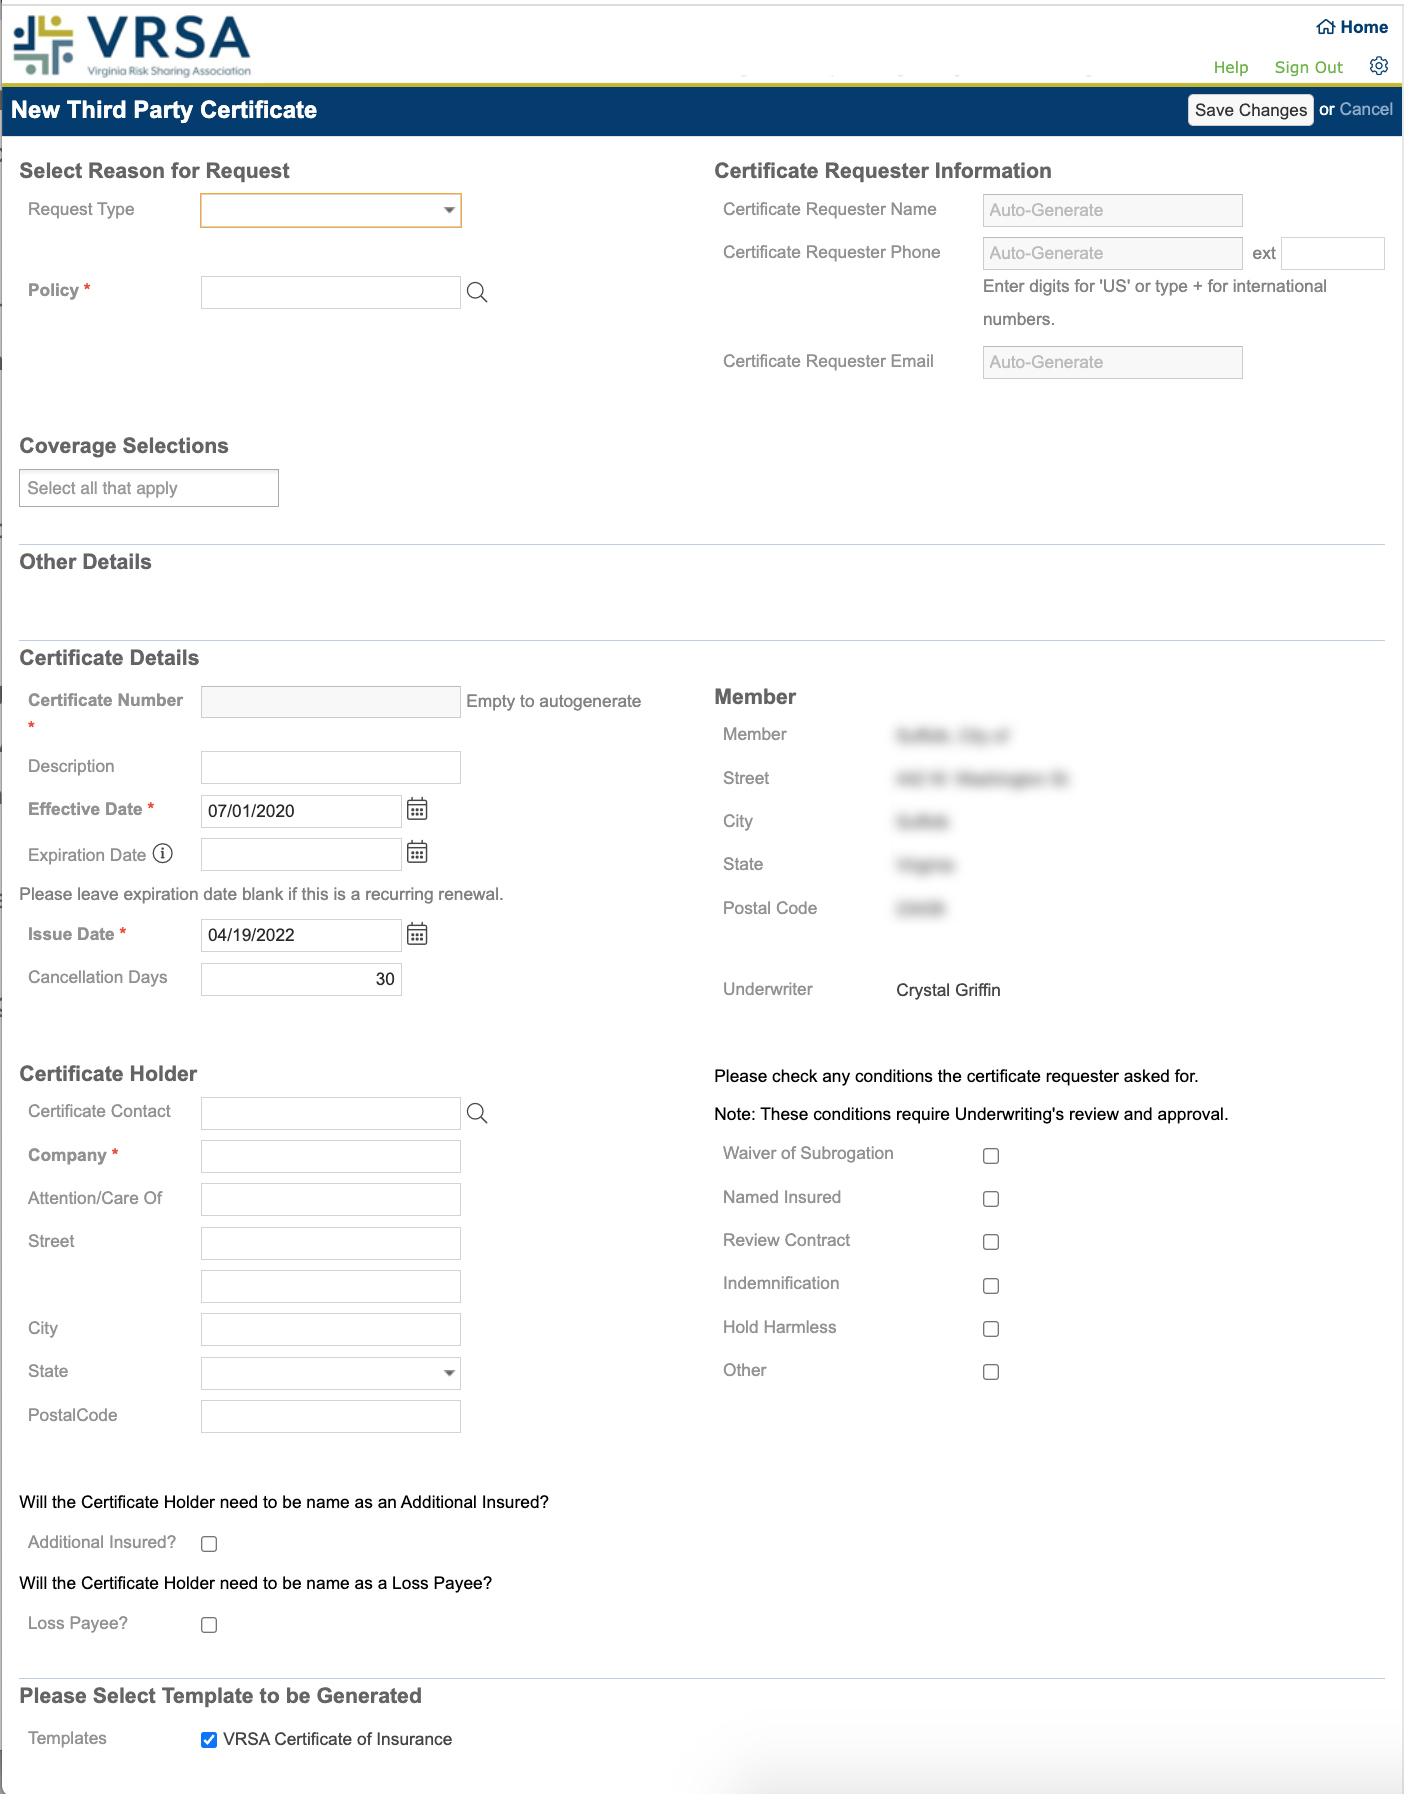Tick the Hold Harmless checkbox
This screenshot has width=1404, height=1794.
pos(991,1329)
